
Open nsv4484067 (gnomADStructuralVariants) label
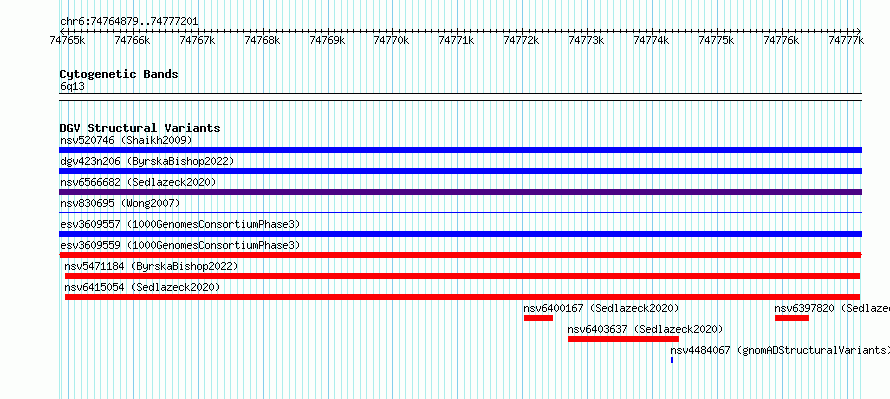point(780,350)
